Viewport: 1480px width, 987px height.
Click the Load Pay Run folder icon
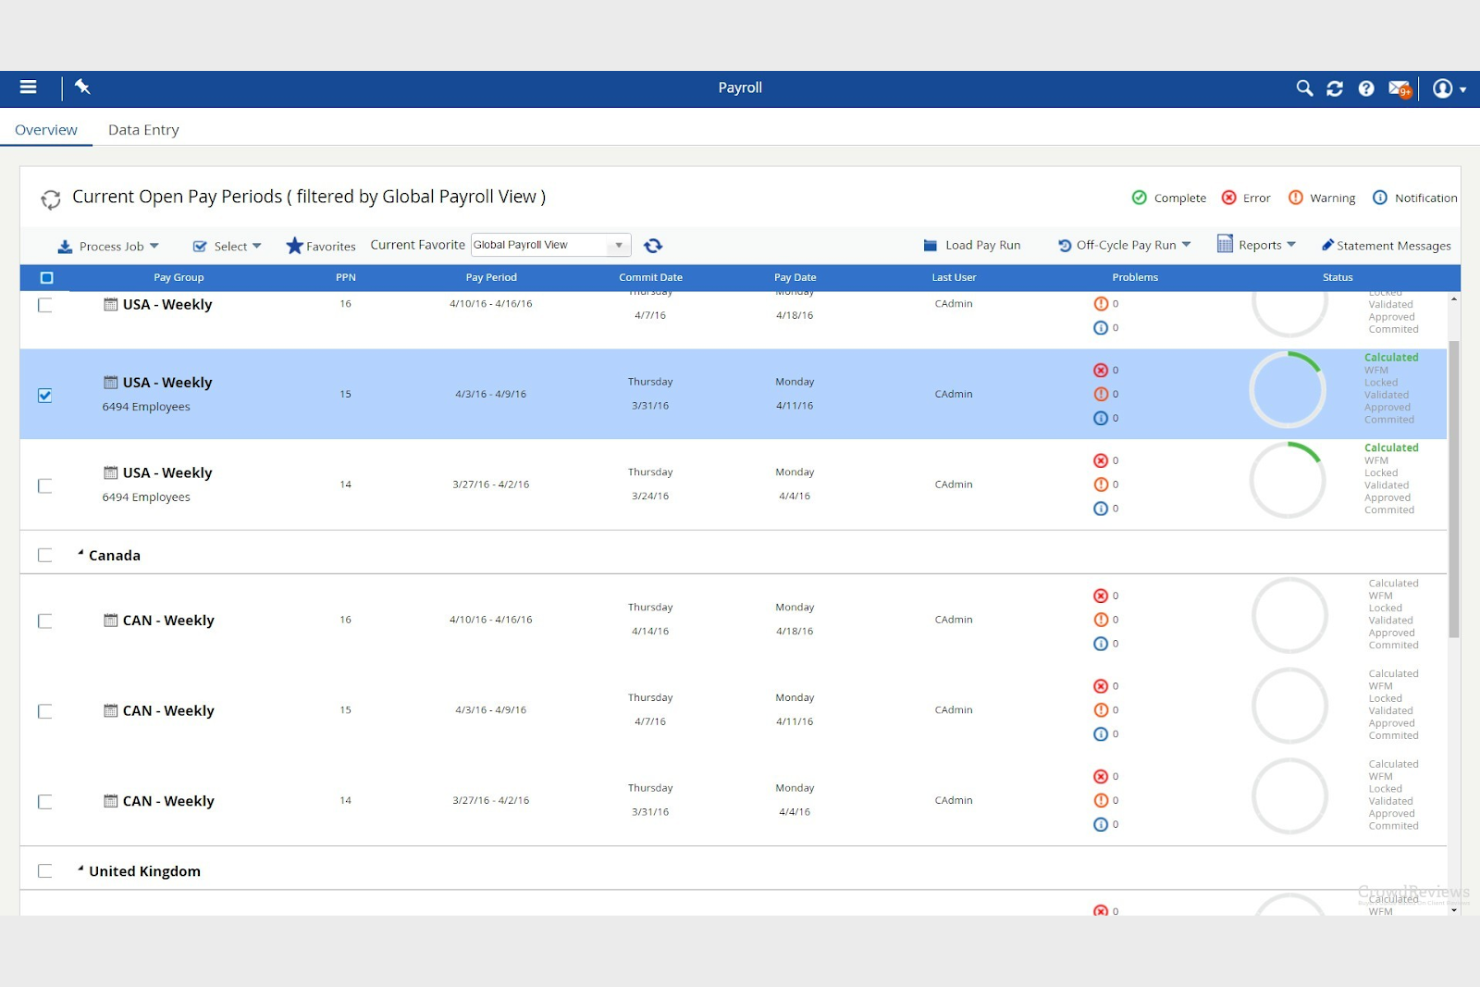(x=931, y=244)
